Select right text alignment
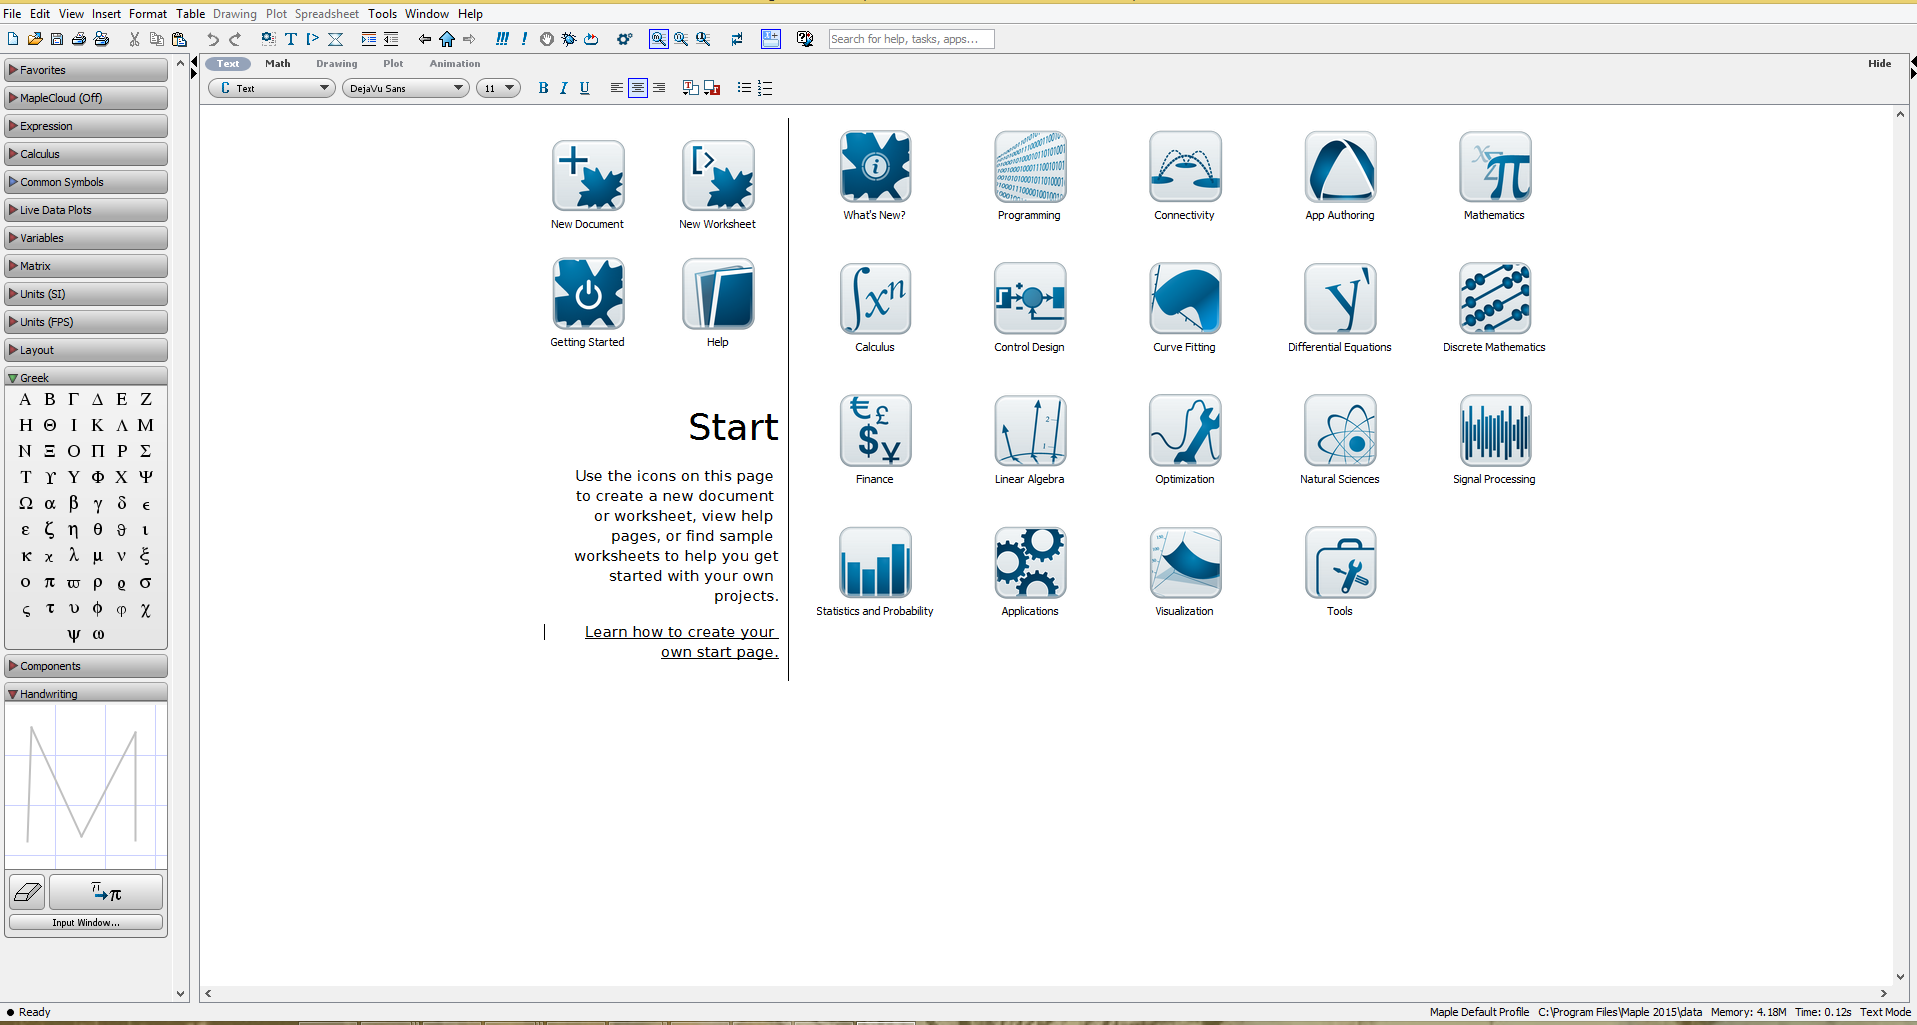The width and height of the screenshot is (1917, 1025). [659, 88]
